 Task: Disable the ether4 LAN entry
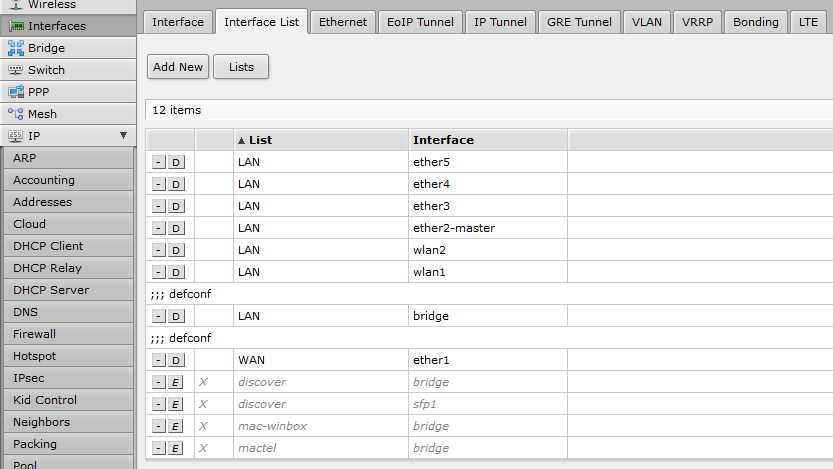(x=176, y=184)
